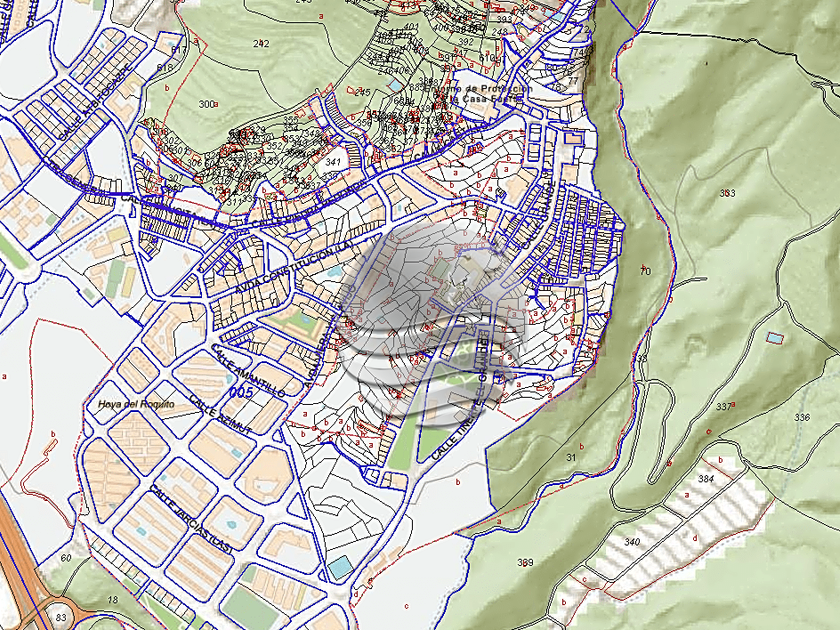Click parcel number 242
The width and height of the screenshot is (840, 630).
[x=261, y=43]
